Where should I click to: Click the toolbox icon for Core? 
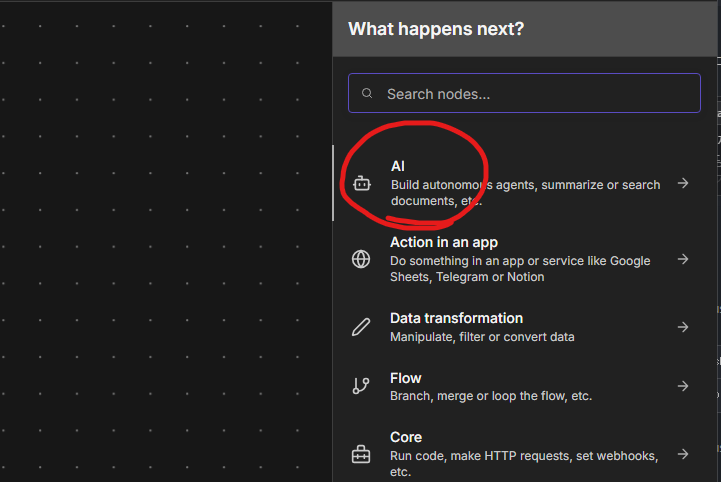click(x=361, y=454)
